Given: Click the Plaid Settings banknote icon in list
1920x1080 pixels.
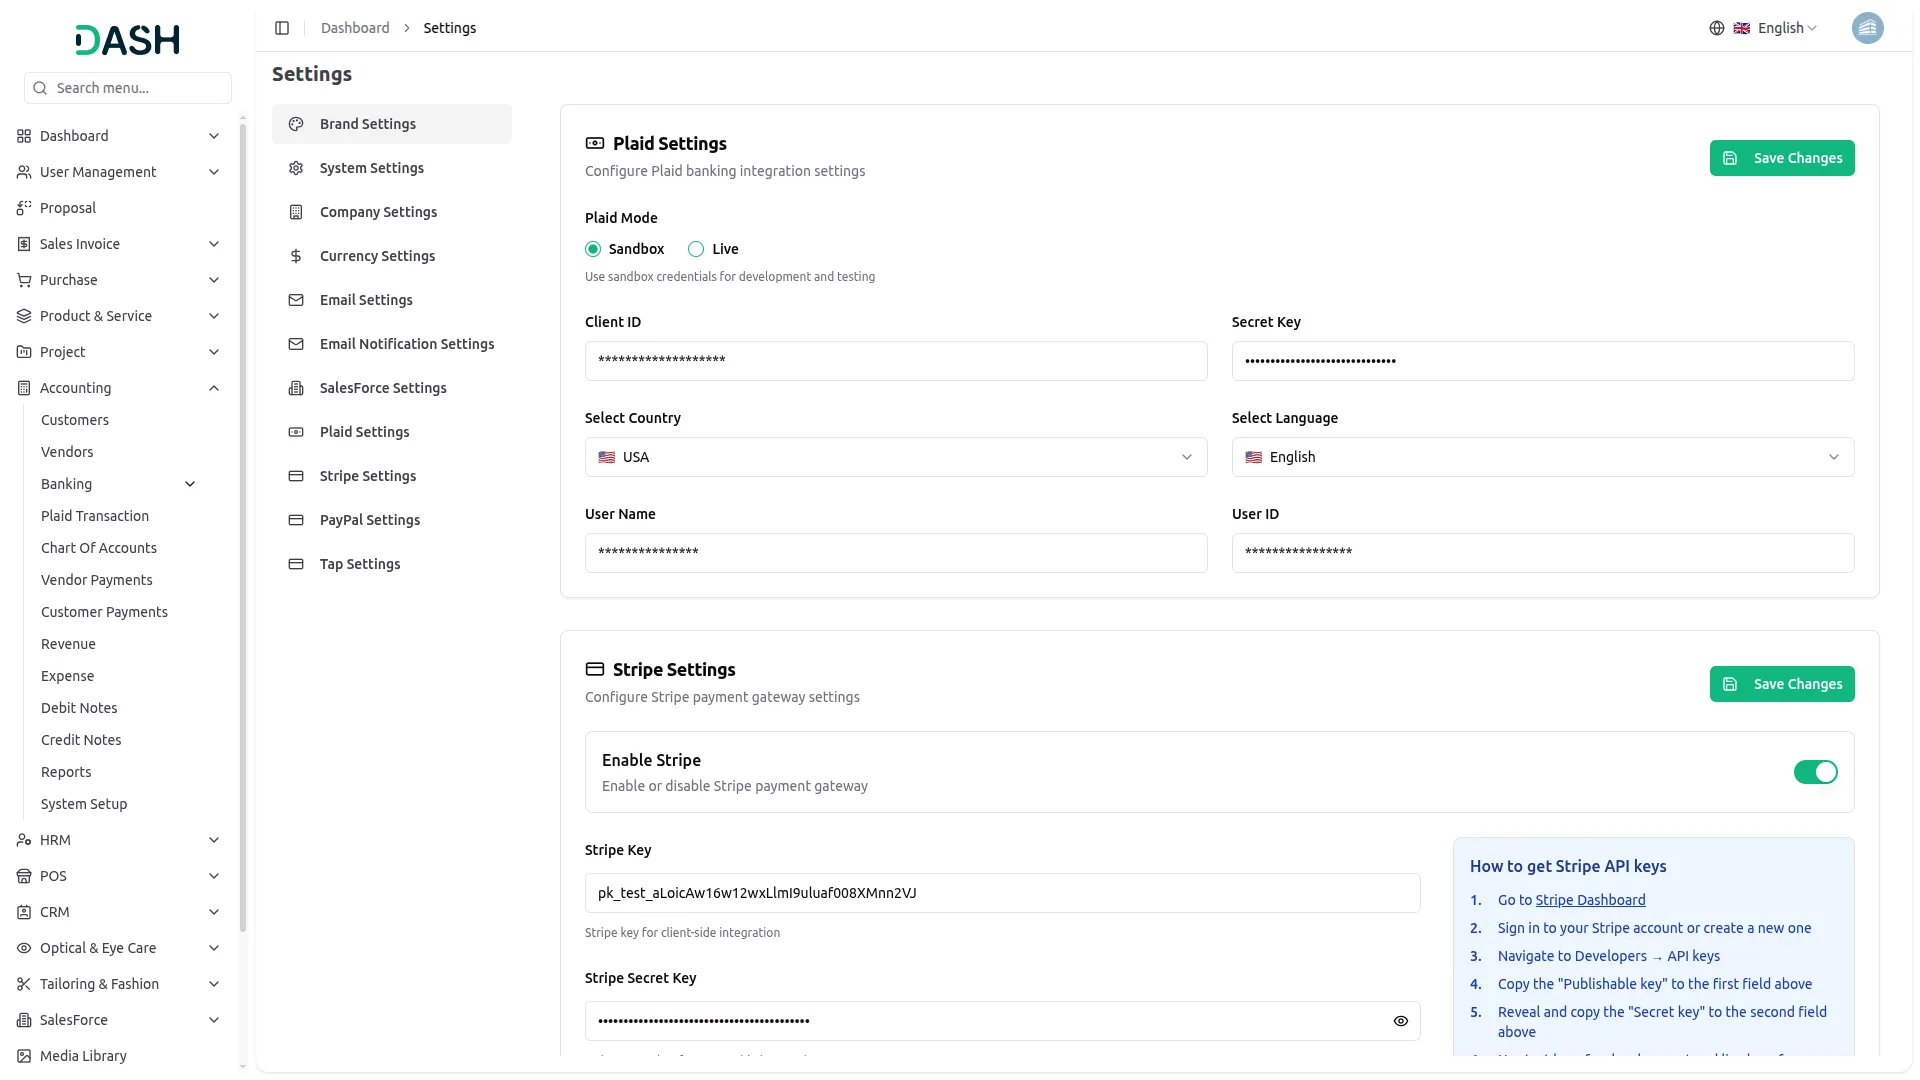Looking at the screenshot, I should (296, 432).
